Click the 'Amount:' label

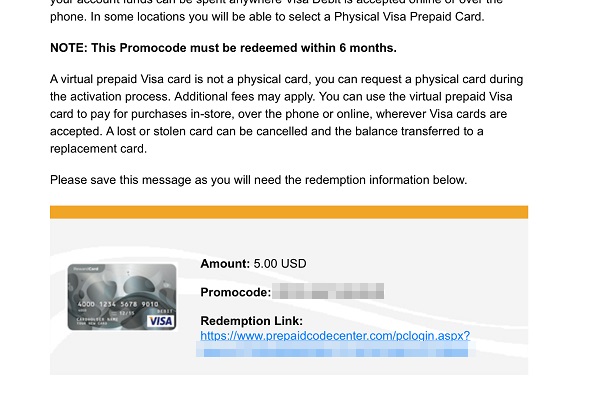225,264
